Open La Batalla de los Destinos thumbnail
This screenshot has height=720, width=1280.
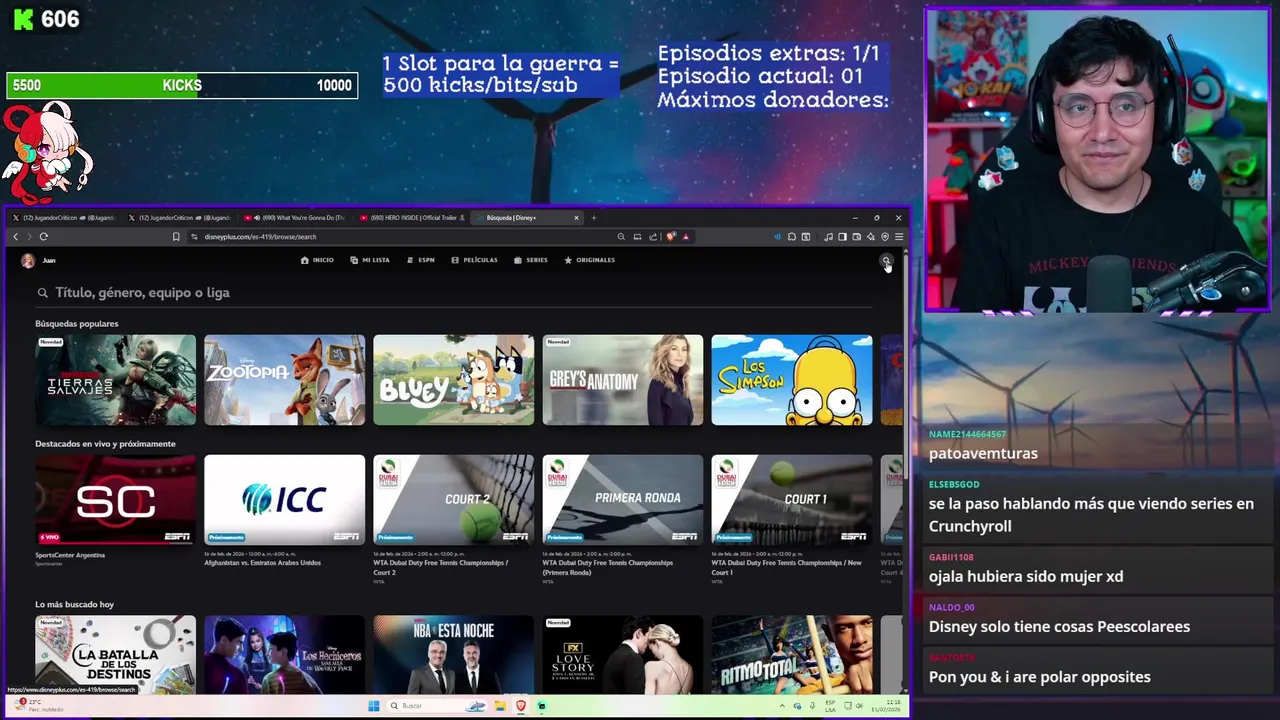[116, 654]
